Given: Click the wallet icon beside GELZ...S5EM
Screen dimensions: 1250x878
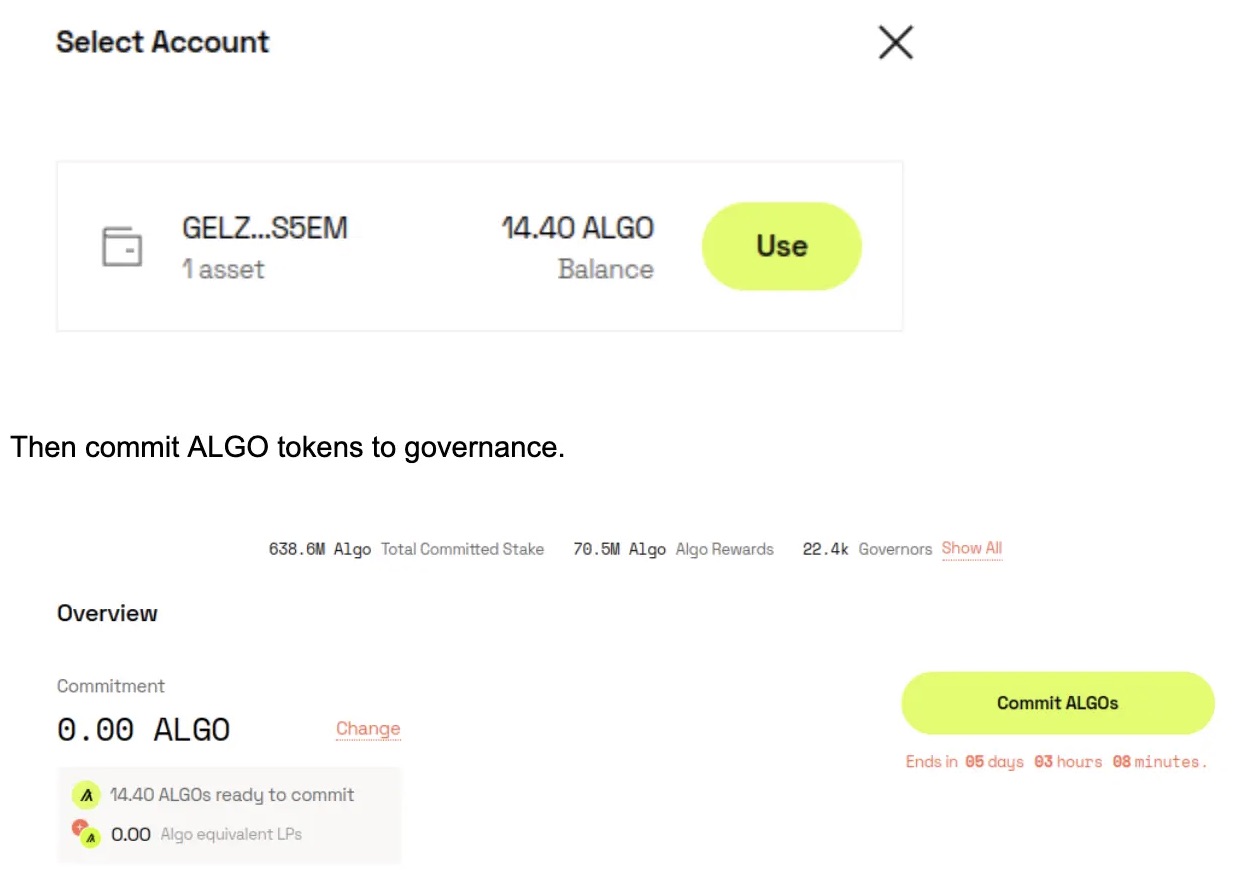Looking at the screenshot, I should point(122,245).
